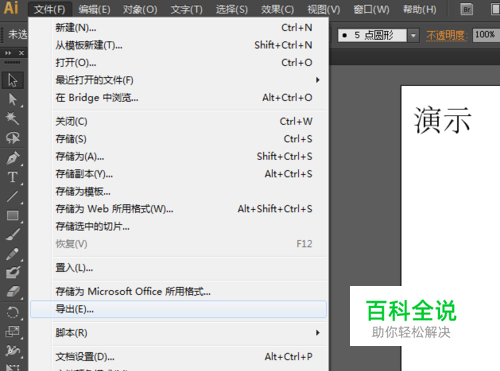Choose 存储为 Web 所用格式(W)... entry
Image resolution: width=500 pixels, height=371 pixels.
[178, 209]
